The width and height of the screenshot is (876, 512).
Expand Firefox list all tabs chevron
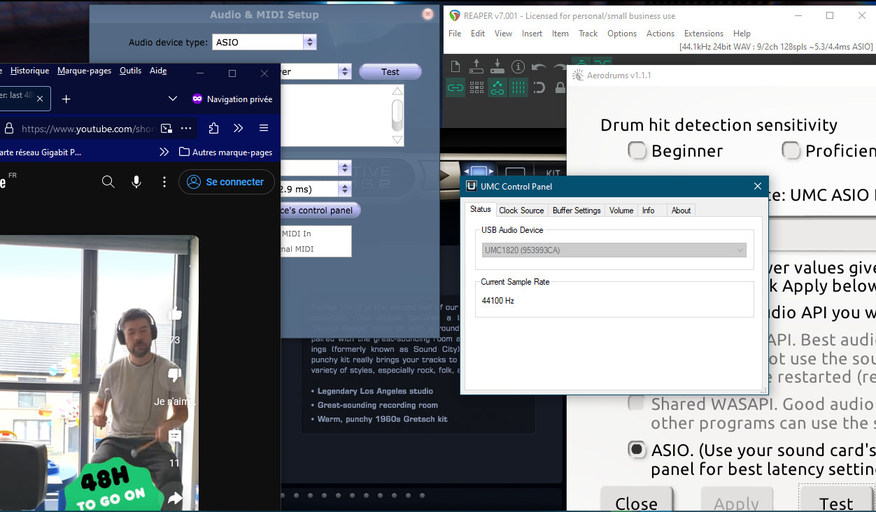coord(173,99)
